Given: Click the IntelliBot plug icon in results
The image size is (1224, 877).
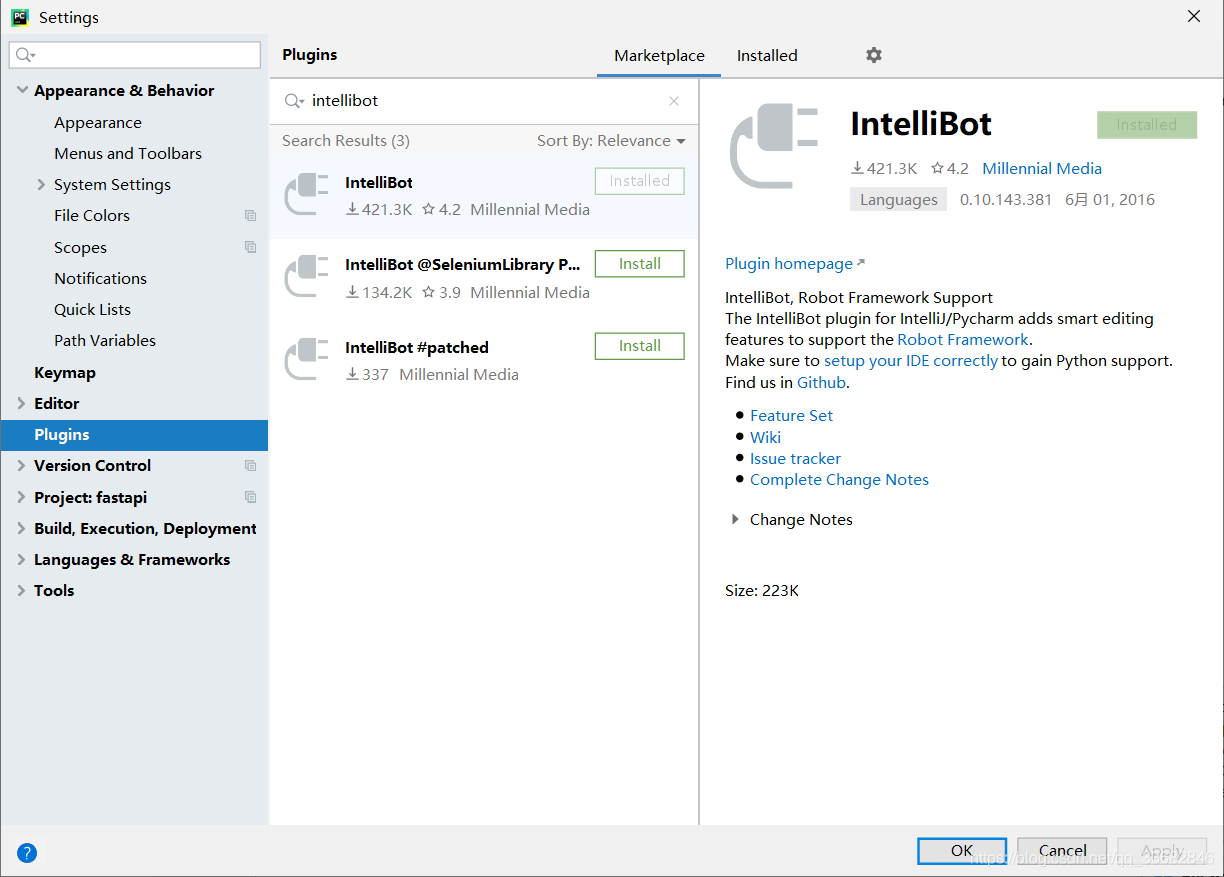Looking at the screenshot, I should click(x=307, y=194).
